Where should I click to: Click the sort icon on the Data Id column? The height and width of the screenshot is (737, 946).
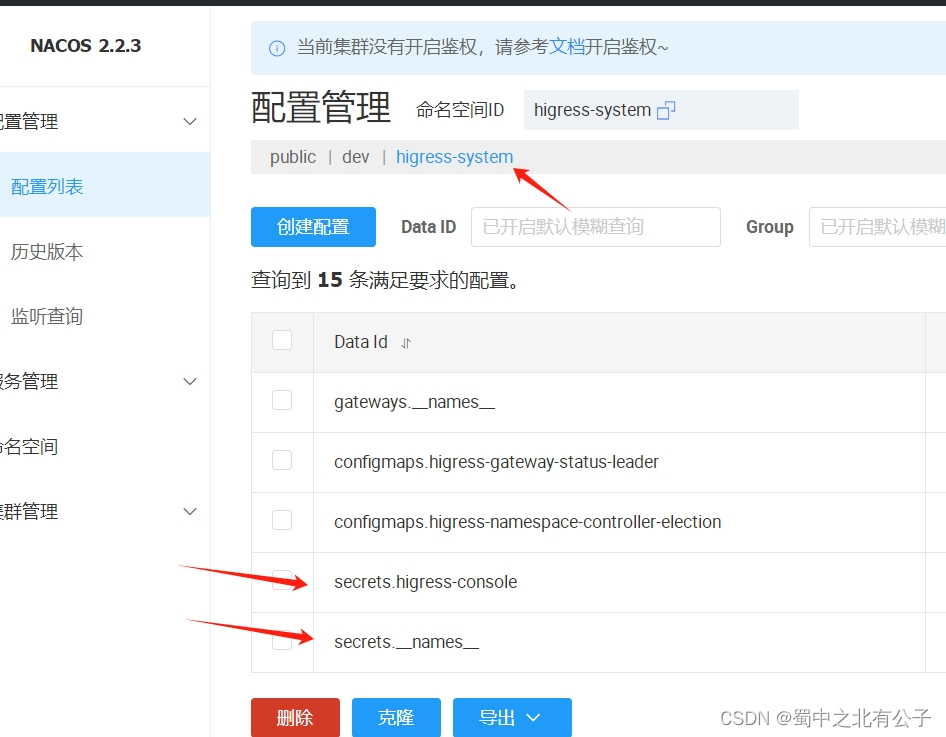coord(404,342)
